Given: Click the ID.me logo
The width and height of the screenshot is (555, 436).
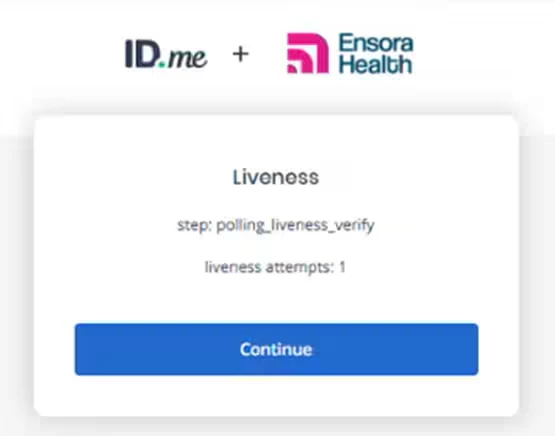Looking at the screenshot, I should coord(166,54).
